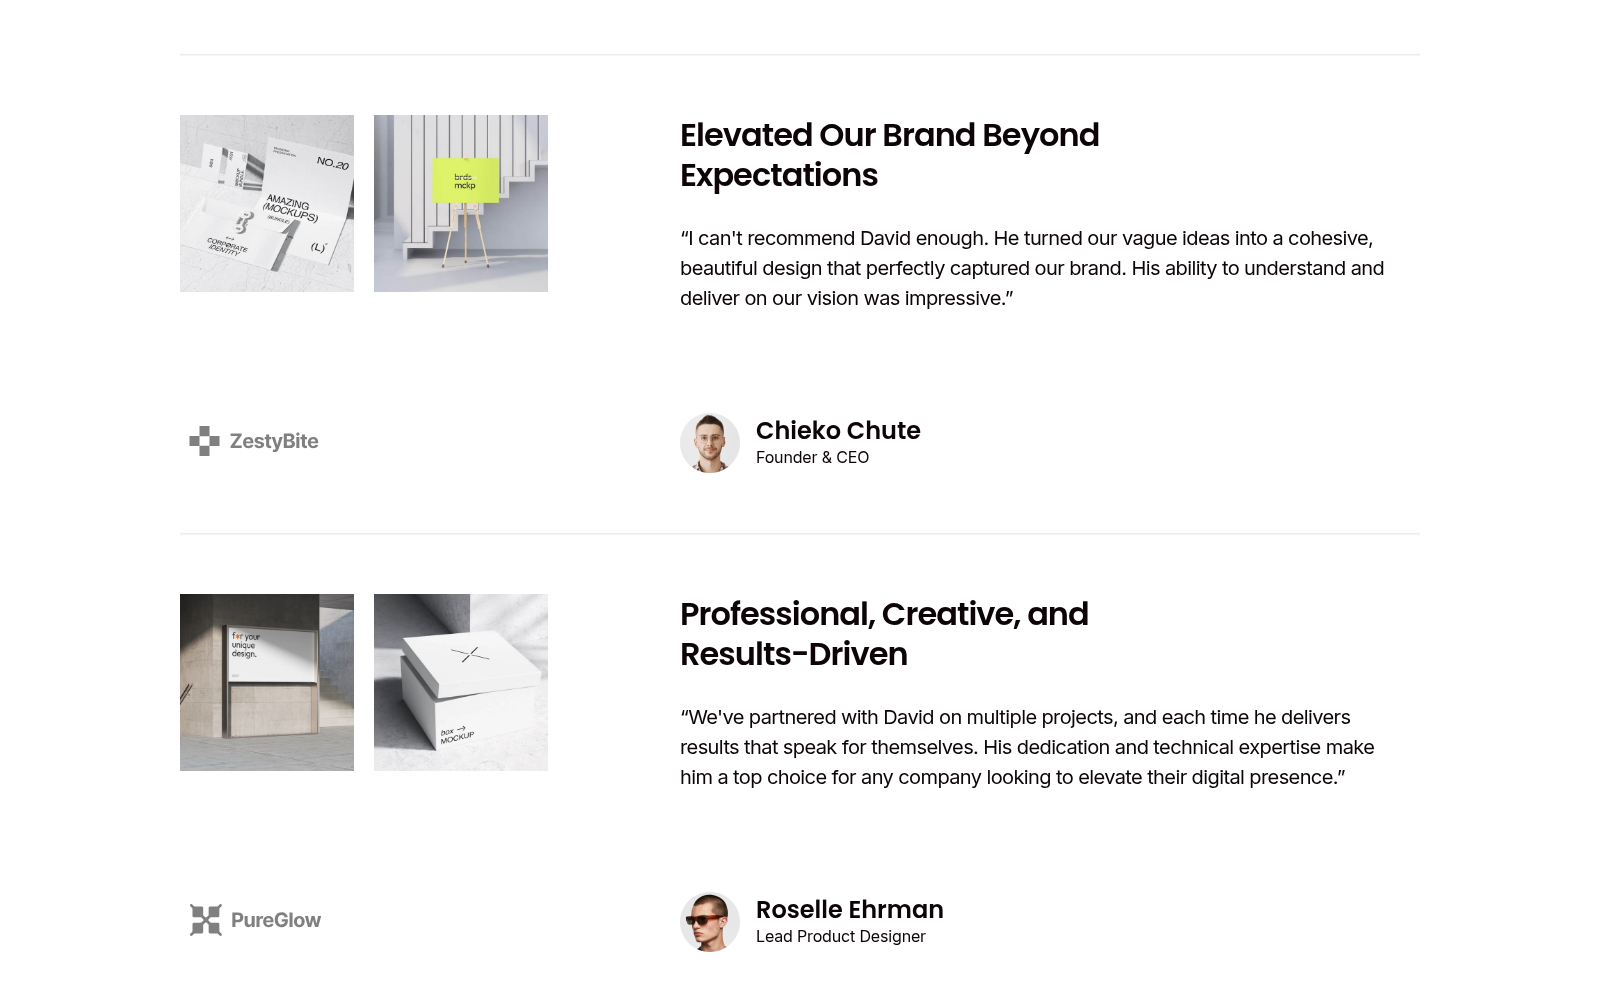The image size is (1600, 1000).
Task: Click the PureGlow brand name text
Action: pos(276,920)
